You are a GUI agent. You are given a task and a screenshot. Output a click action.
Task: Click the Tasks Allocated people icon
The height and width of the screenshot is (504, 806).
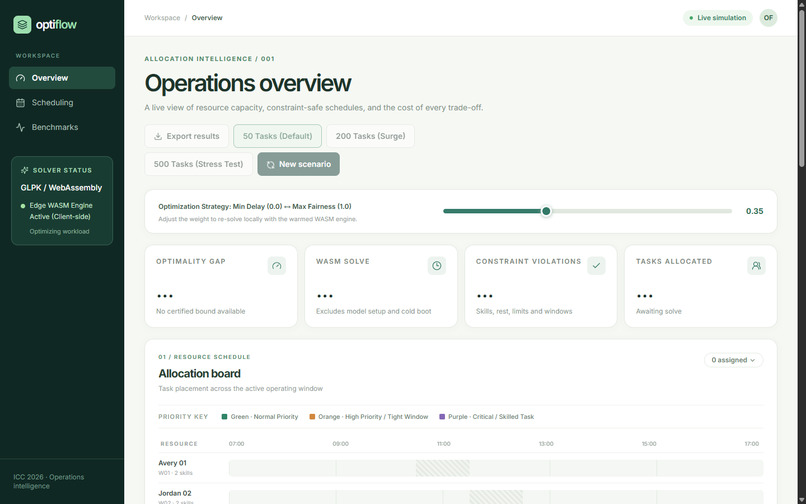click(x=756, y=266)
